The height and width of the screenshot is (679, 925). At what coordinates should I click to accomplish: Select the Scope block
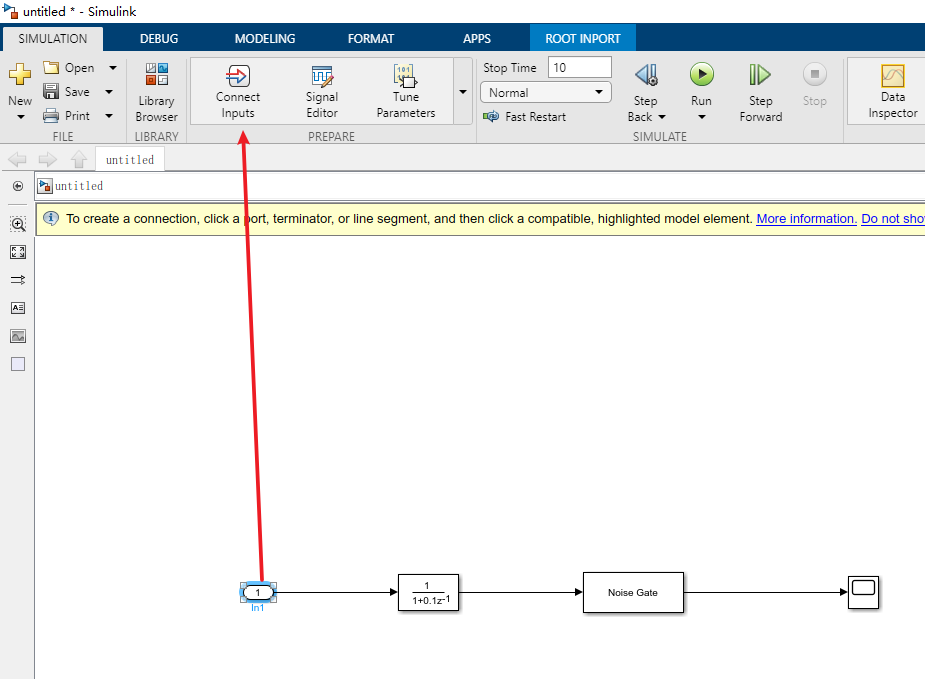coord(863,592)
